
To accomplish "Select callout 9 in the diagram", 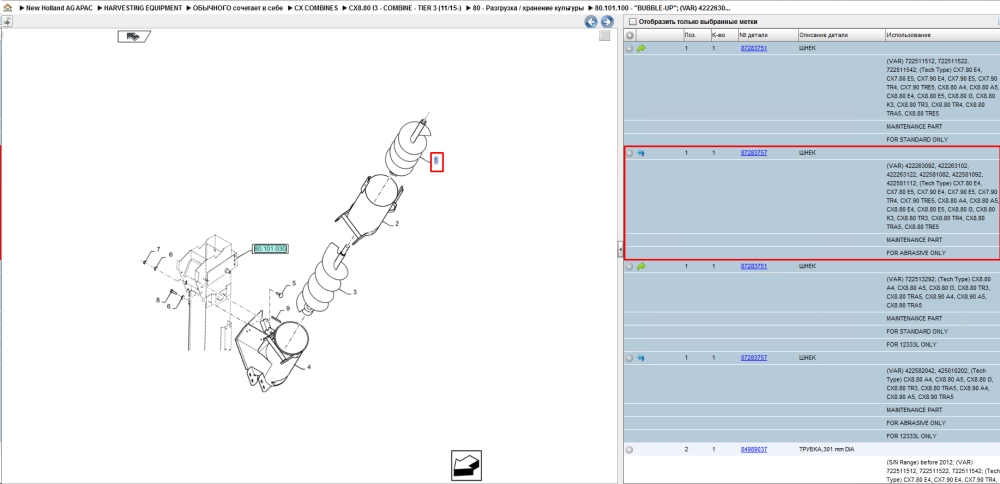I will point(288,309).
